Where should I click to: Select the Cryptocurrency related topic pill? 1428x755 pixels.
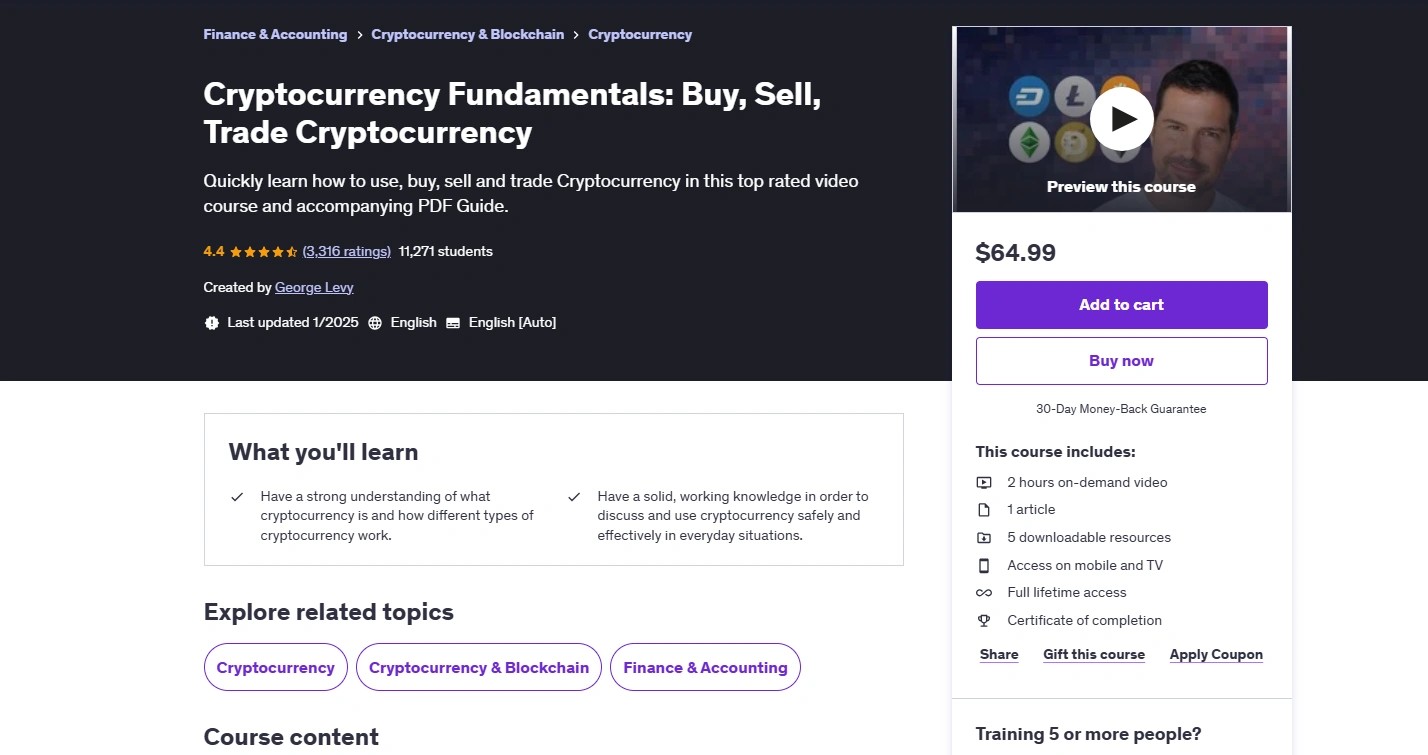coord(275,667)
